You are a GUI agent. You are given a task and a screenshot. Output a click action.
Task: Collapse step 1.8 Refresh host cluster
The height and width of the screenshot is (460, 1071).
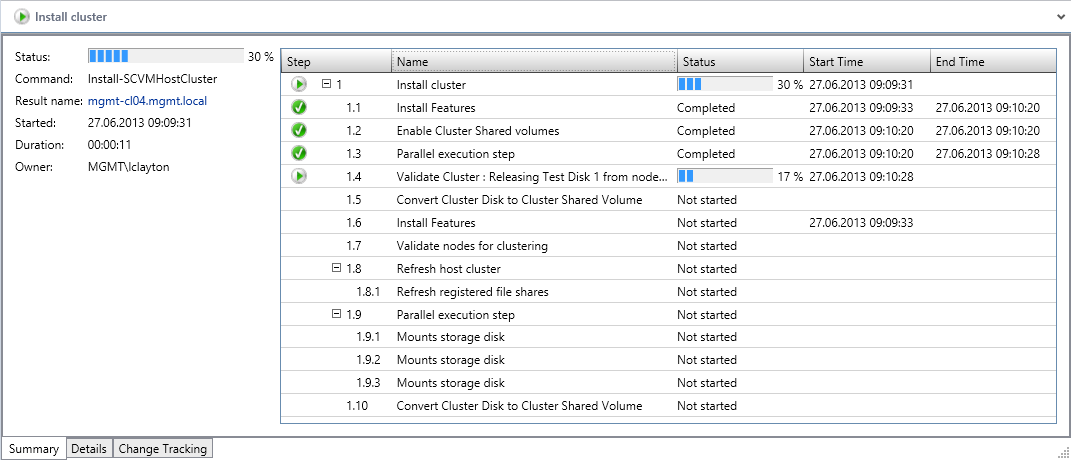[335, 268]
